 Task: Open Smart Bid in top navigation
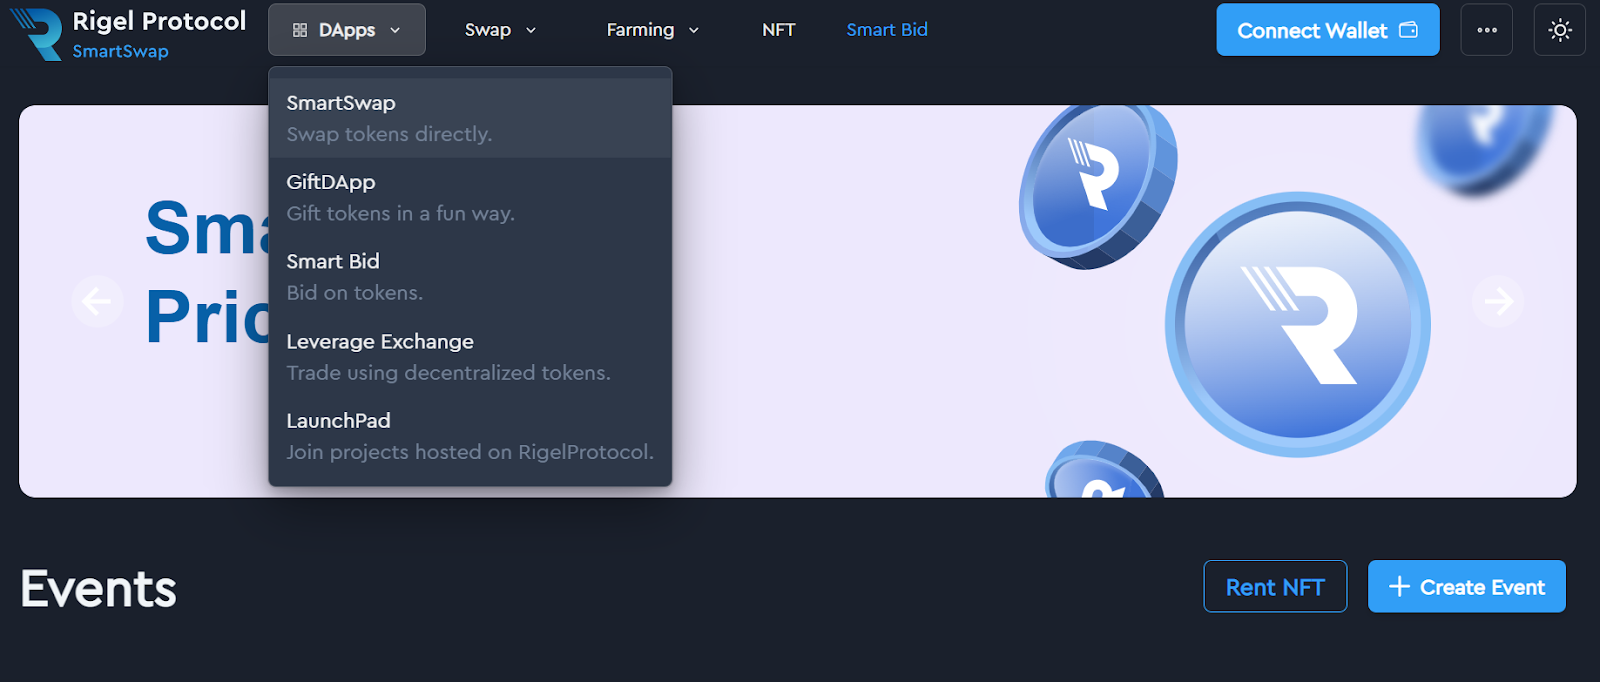[887, 30]
